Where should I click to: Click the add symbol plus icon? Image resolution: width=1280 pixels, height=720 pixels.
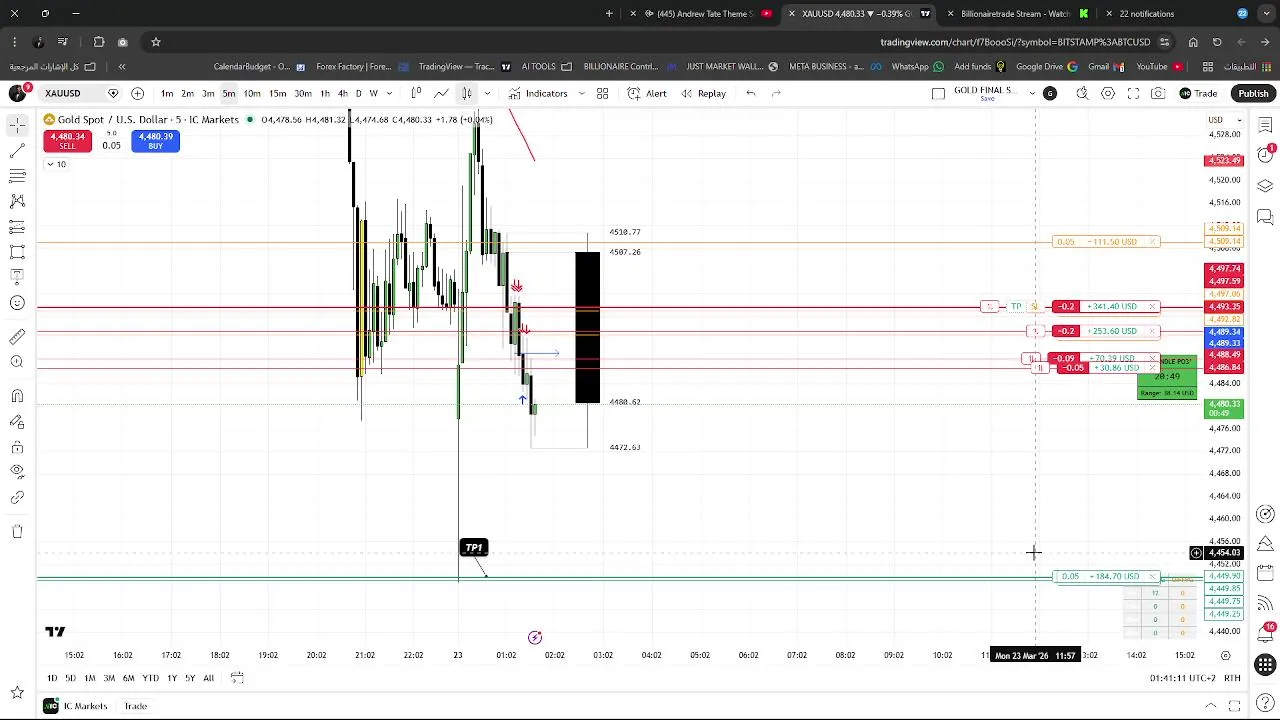137,93
